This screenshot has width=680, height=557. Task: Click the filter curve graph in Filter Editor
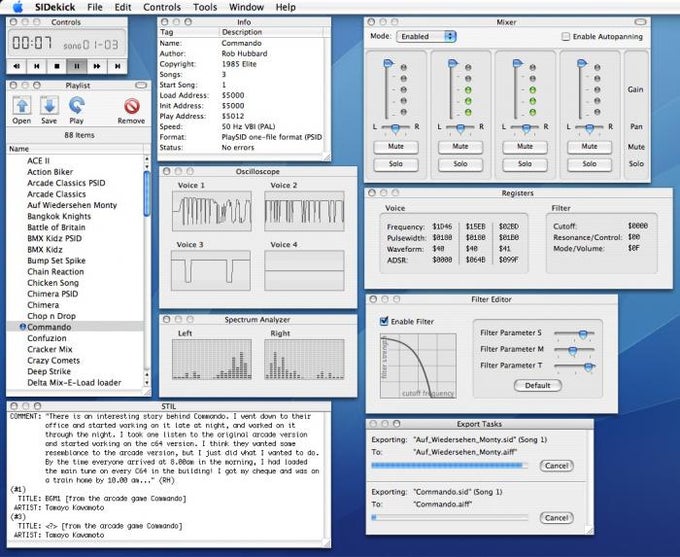pyautogui.click(x=418, y=366)
